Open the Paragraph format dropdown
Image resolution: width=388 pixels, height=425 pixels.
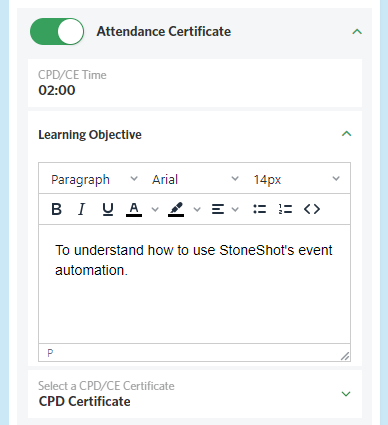[x=94, y=179]
